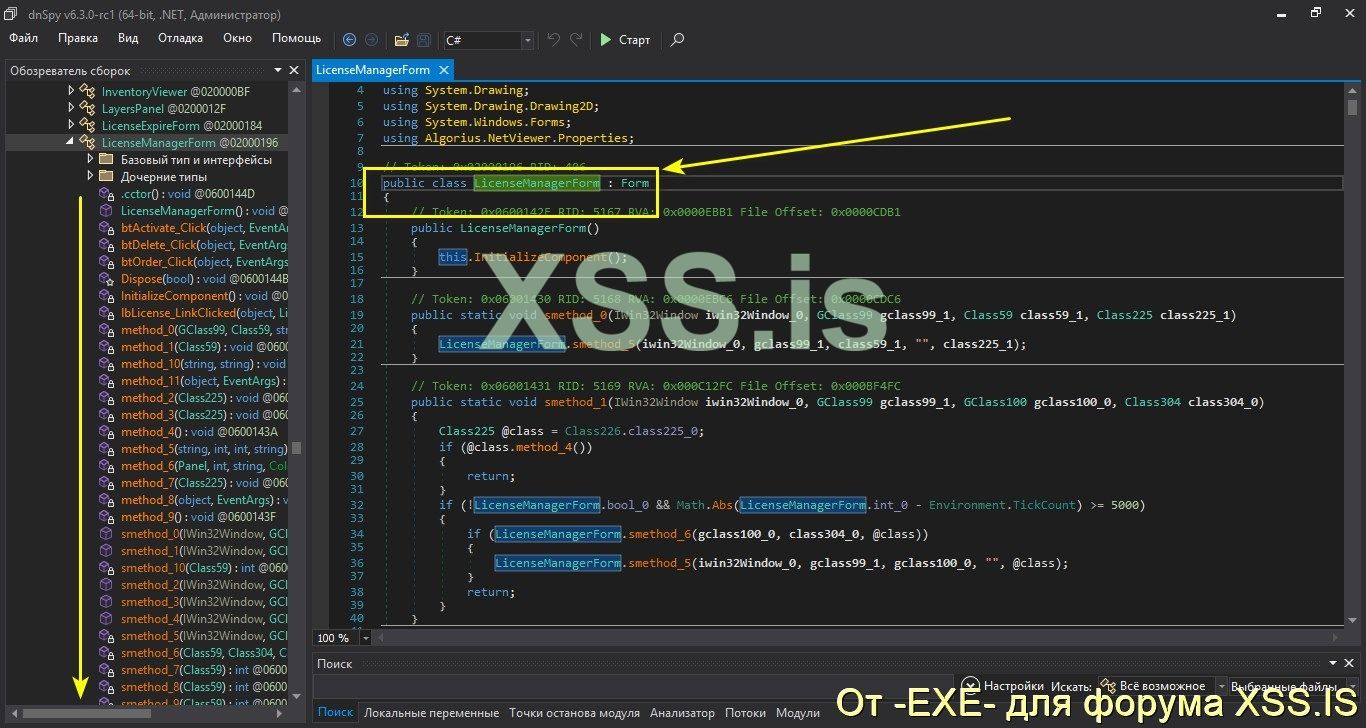Click the method icon beside .cctor()
This screenshot has height=728, width=1366.
[x=107, y=194]
